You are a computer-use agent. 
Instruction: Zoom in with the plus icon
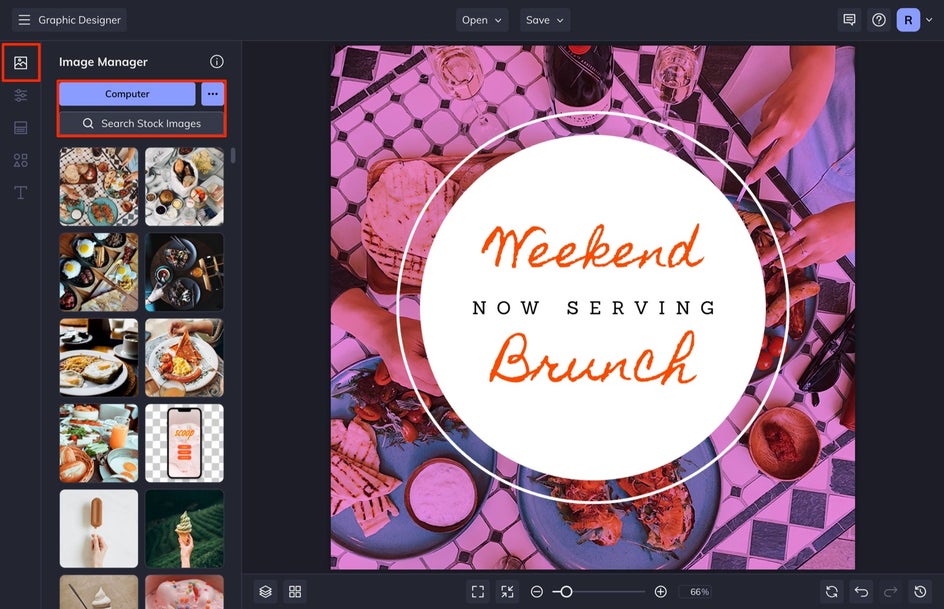click(x=660, y=592)
